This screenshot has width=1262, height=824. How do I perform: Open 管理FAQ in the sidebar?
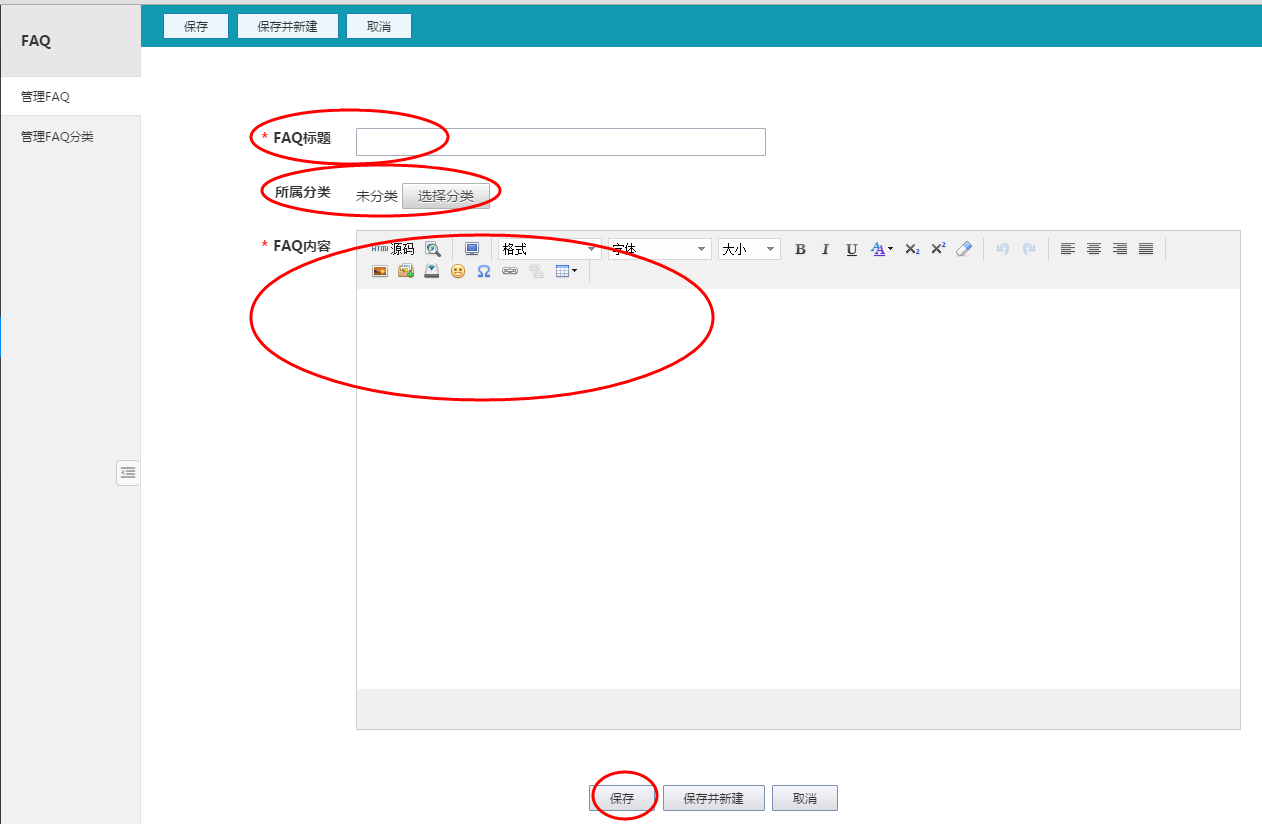(x=46, y=97)
